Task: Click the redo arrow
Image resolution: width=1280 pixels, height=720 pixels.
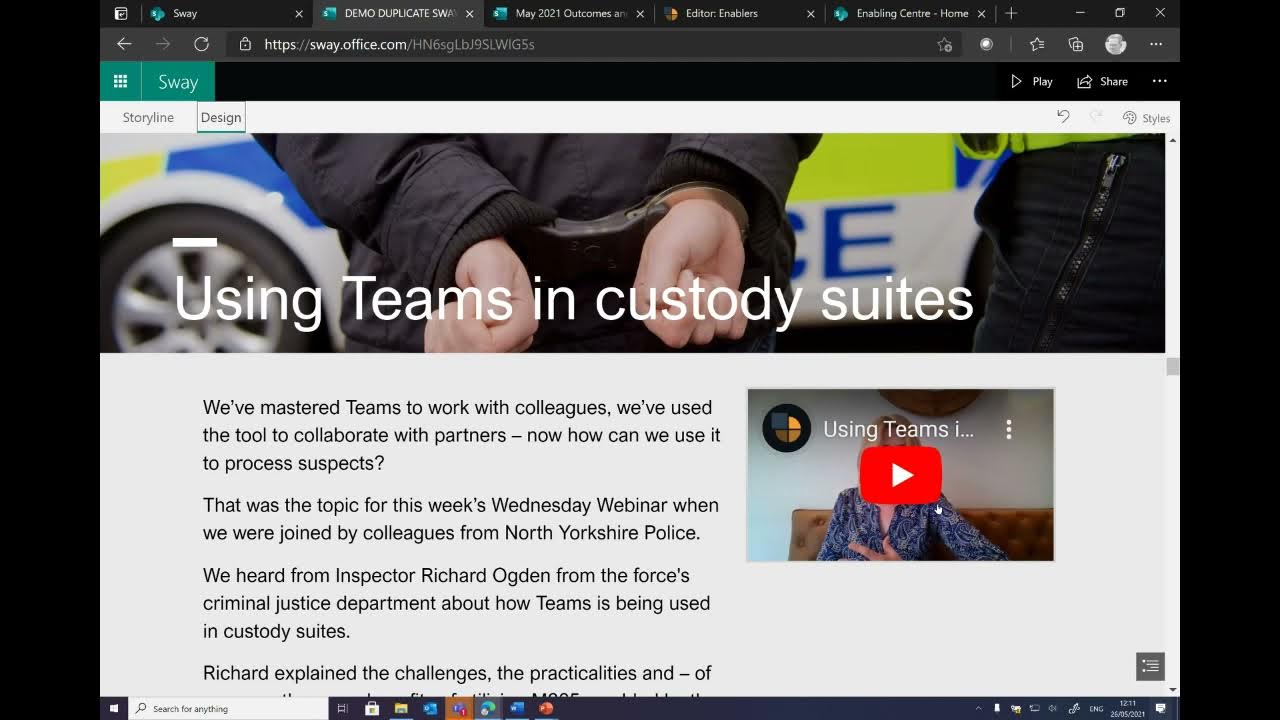Action: (1095, 117)
